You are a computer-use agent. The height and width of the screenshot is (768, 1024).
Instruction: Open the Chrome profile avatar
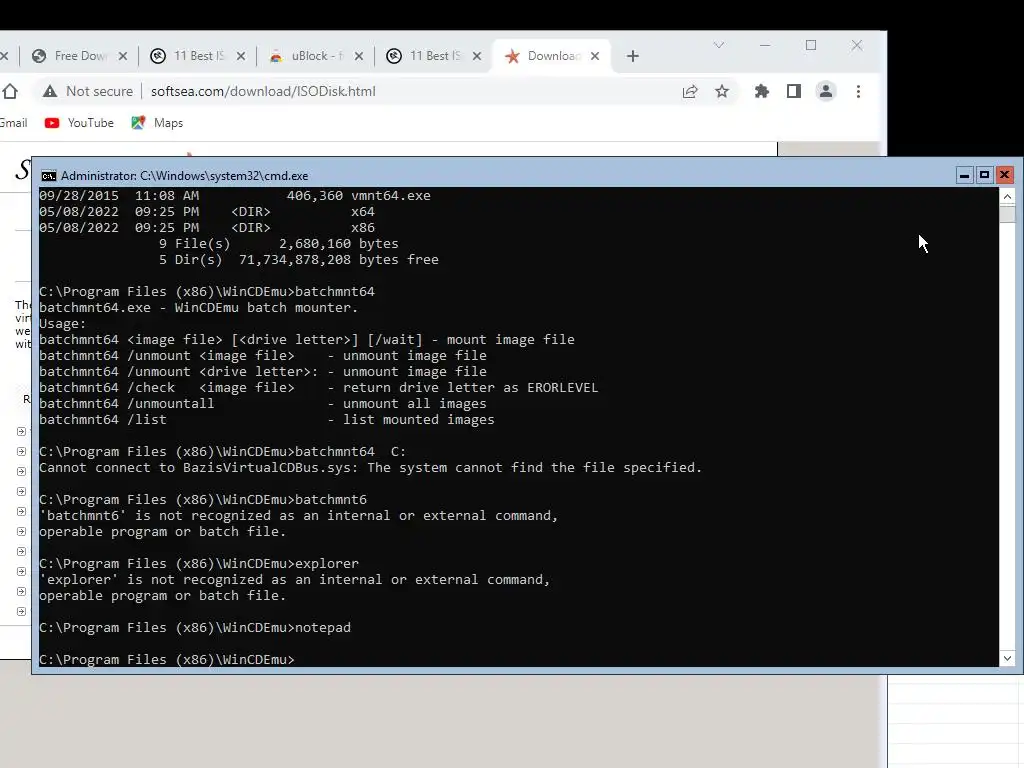(825, 91)
